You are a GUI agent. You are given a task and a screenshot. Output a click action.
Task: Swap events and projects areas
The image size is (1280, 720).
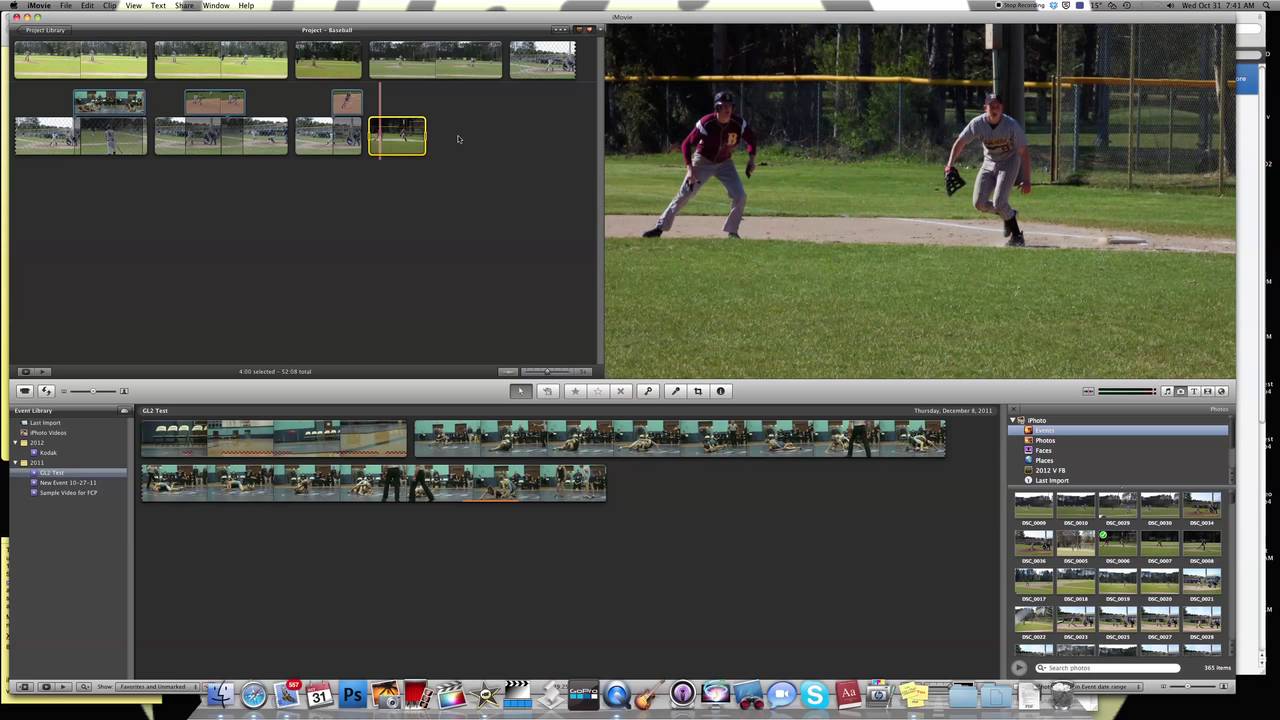[46, 391]
